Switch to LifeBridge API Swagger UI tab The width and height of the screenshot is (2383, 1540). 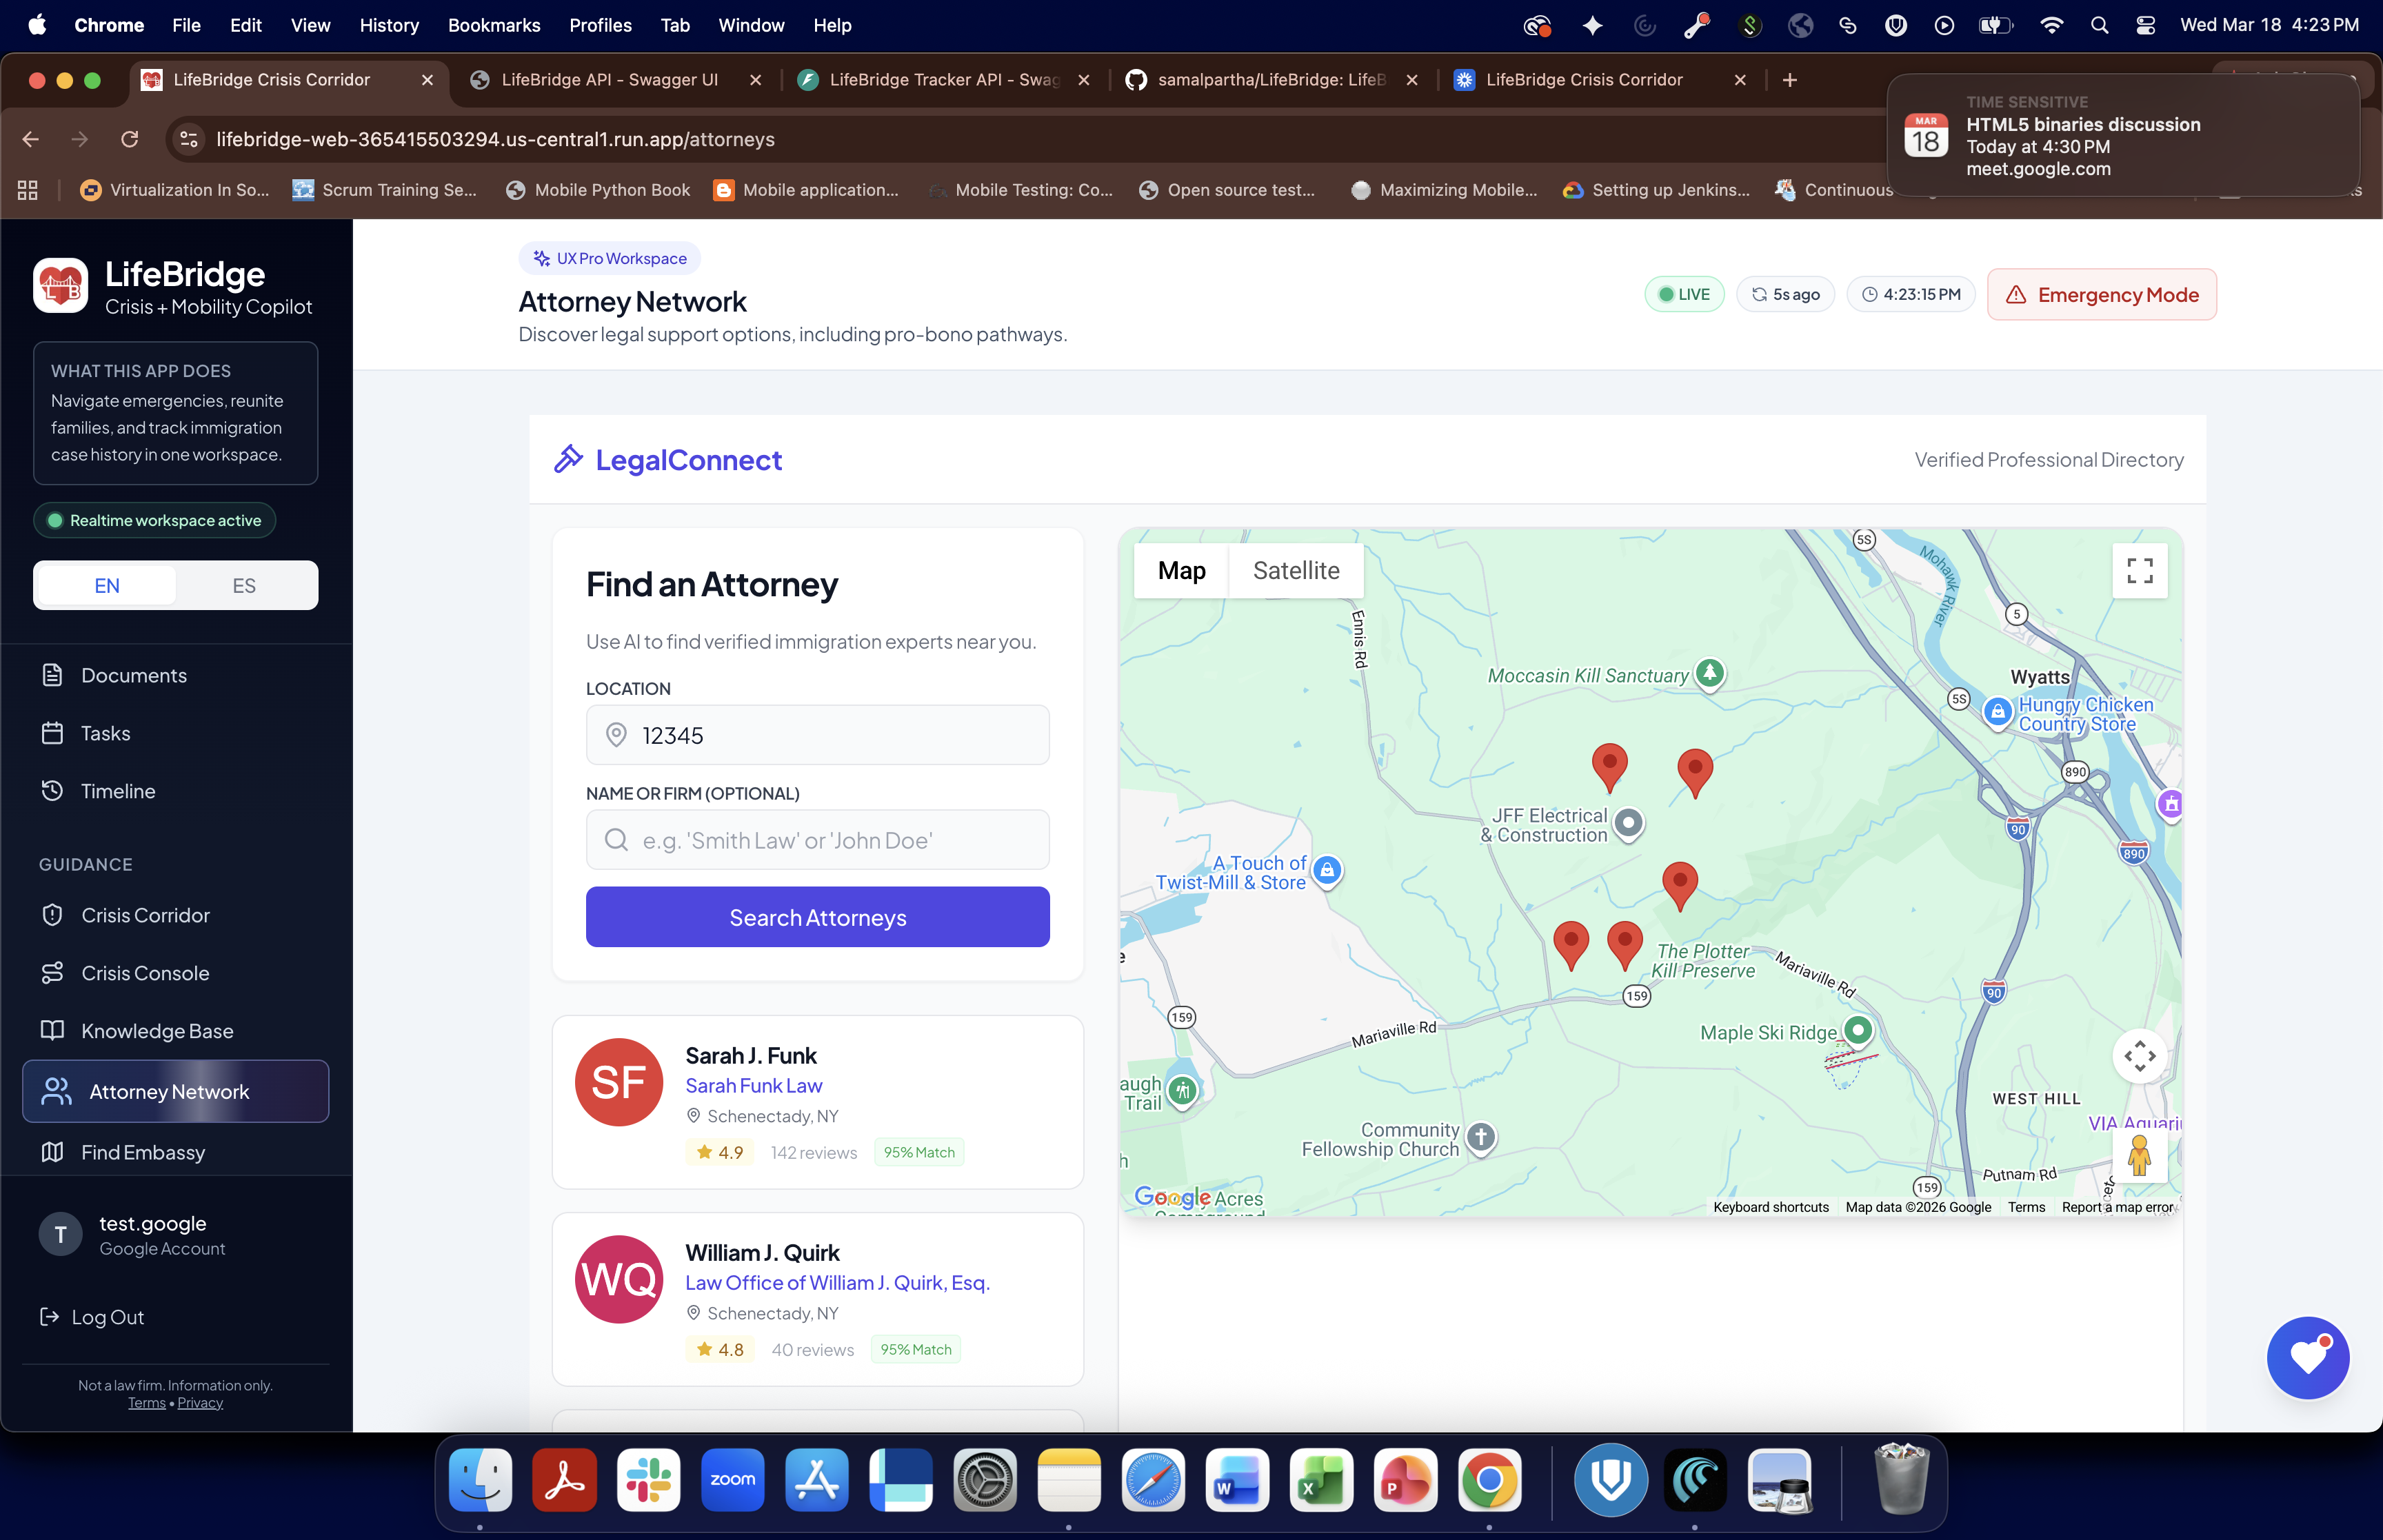pos(609,80)
